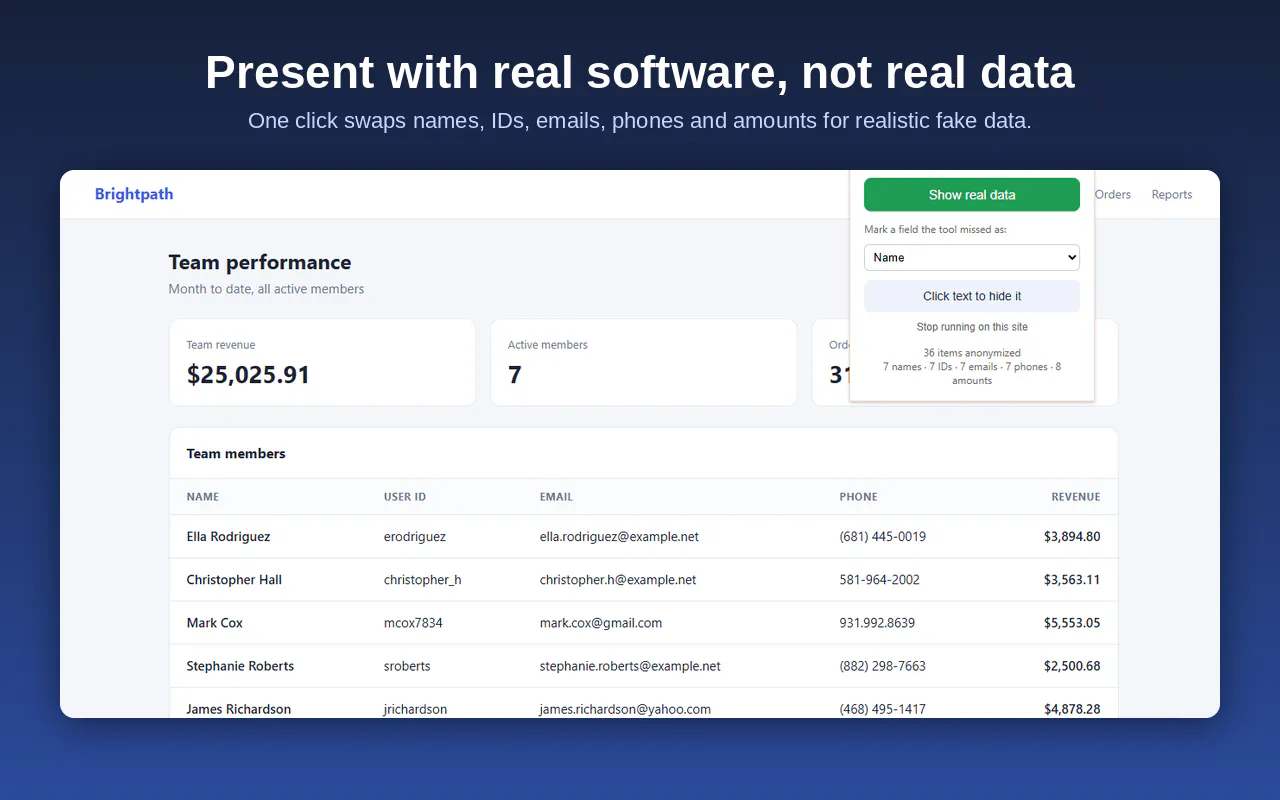Click email james.richardson@yahoo.com
Viewport: 1280px width, 800px height.
tap(625, 709)
